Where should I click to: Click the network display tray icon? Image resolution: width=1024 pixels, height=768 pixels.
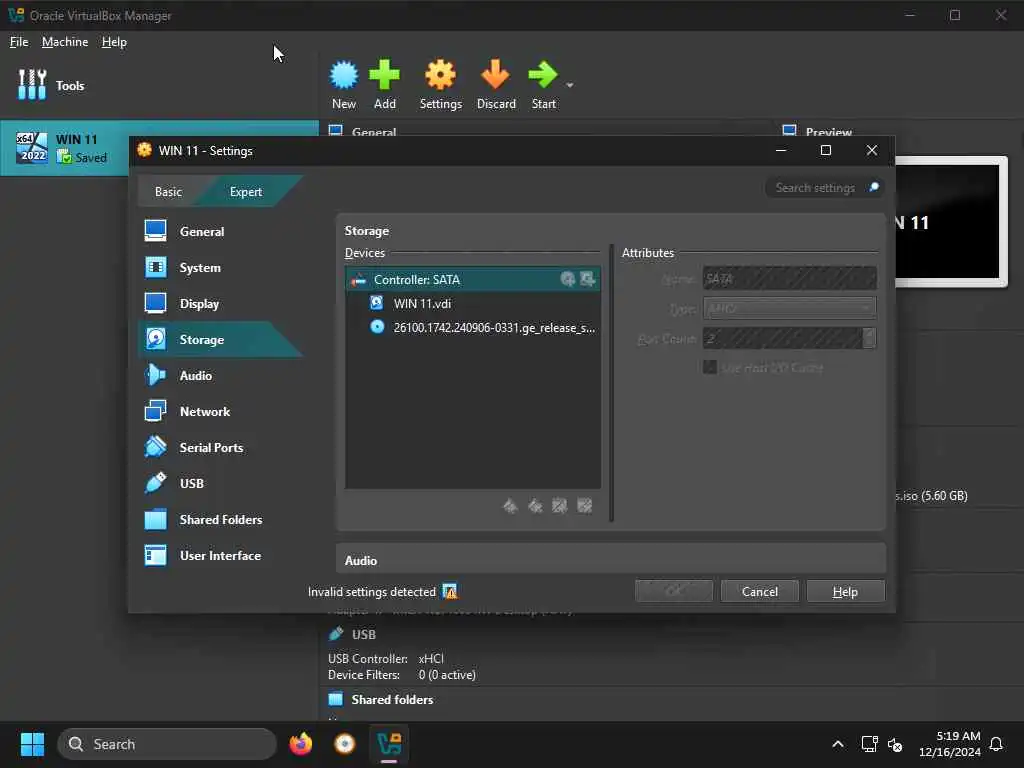click(869, 744)
